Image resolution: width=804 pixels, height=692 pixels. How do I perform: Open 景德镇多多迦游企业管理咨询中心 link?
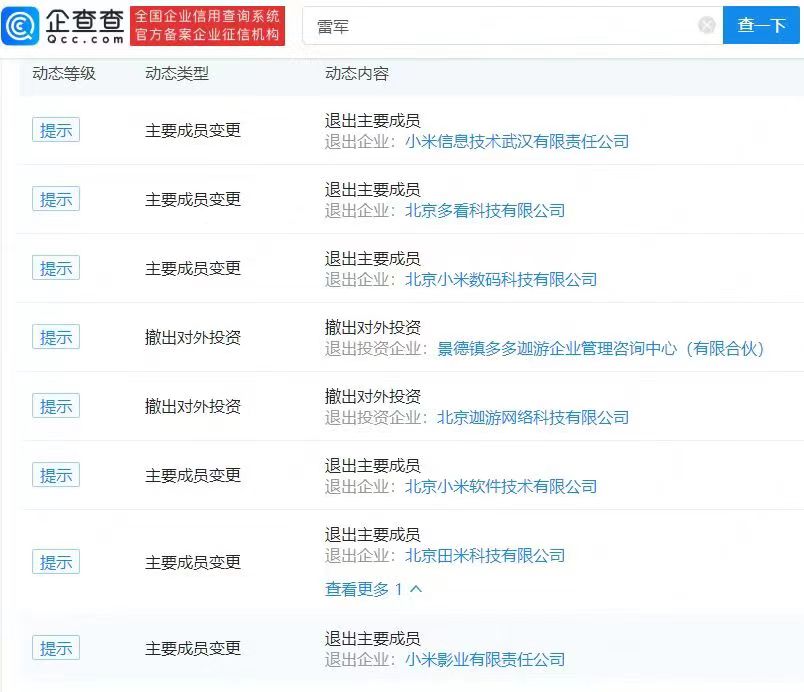pyautogui.click(x=600, y=349)
